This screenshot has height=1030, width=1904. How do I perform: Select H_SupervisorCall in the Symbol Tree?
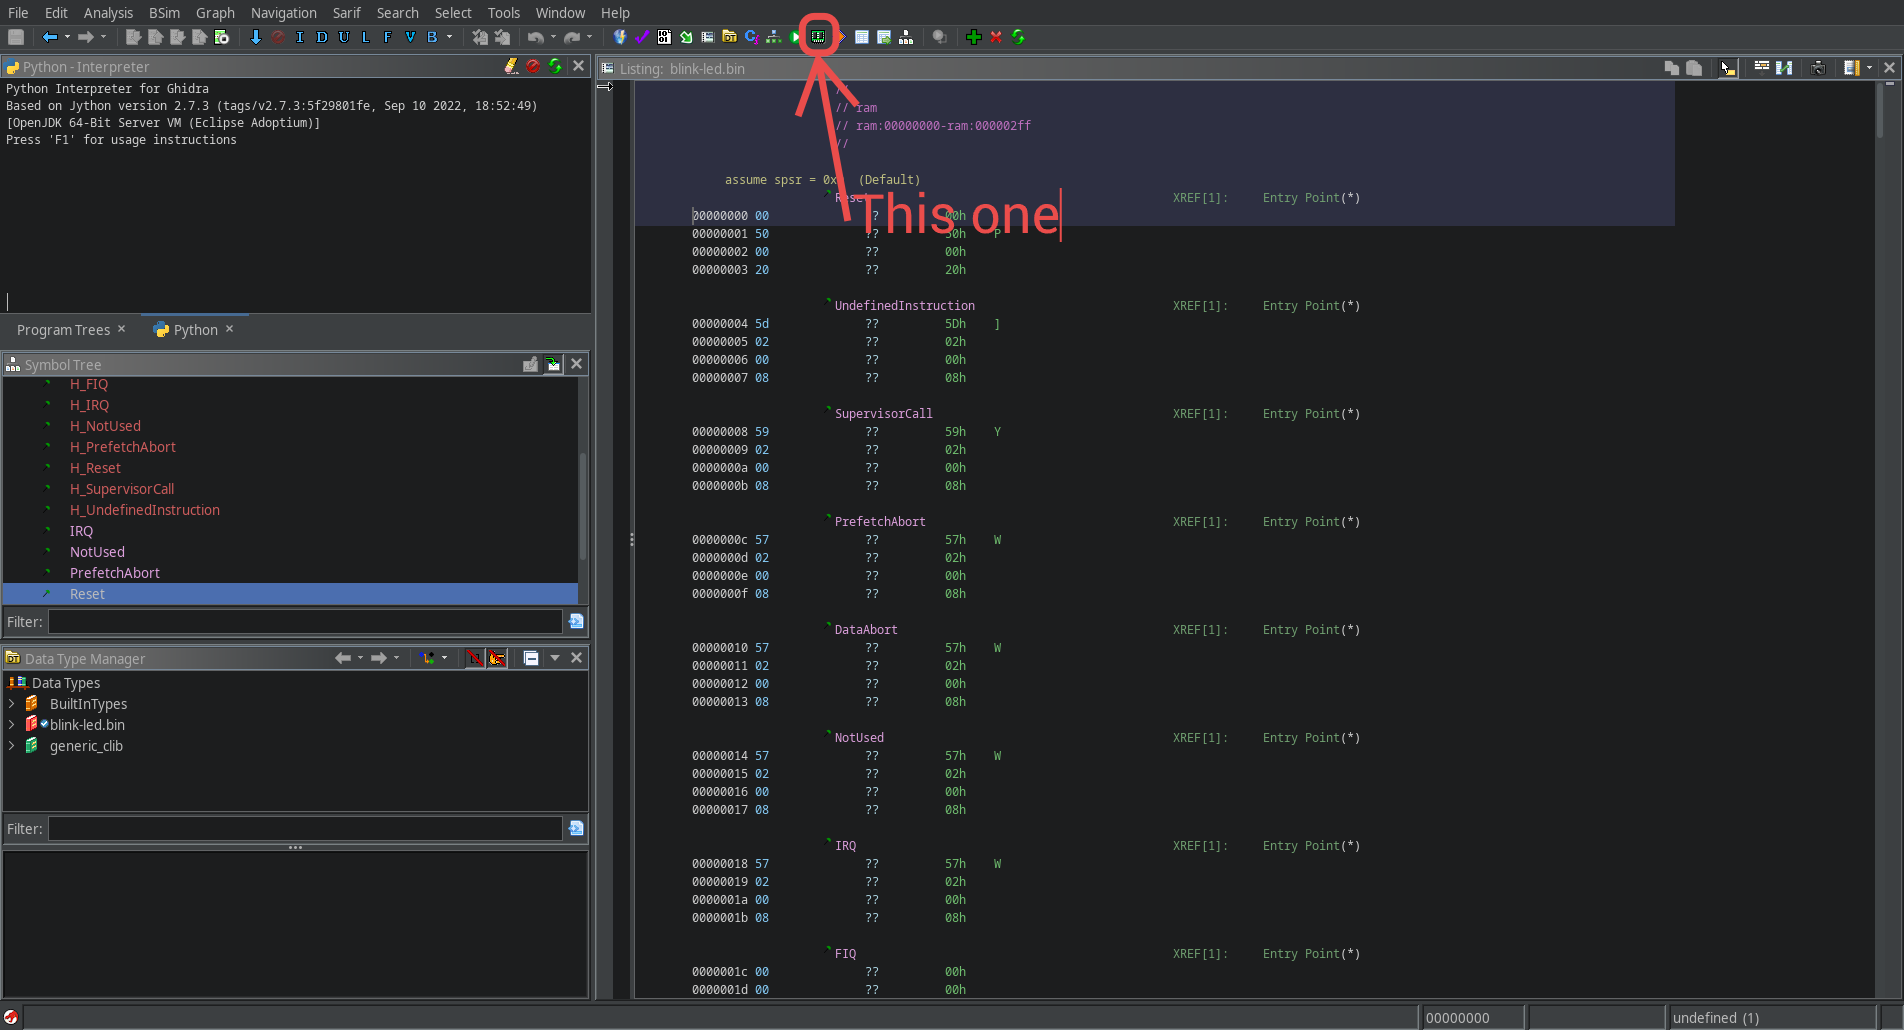coord(122,489)
